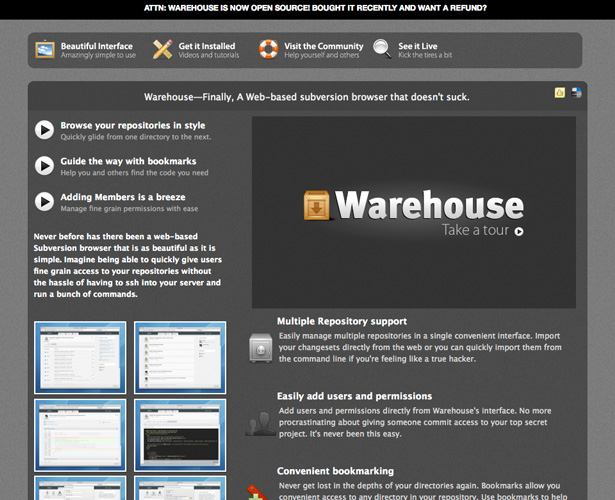Click 'Quickly glide from one directory' subtitle
615x500 pixels.
coord(136,137)
